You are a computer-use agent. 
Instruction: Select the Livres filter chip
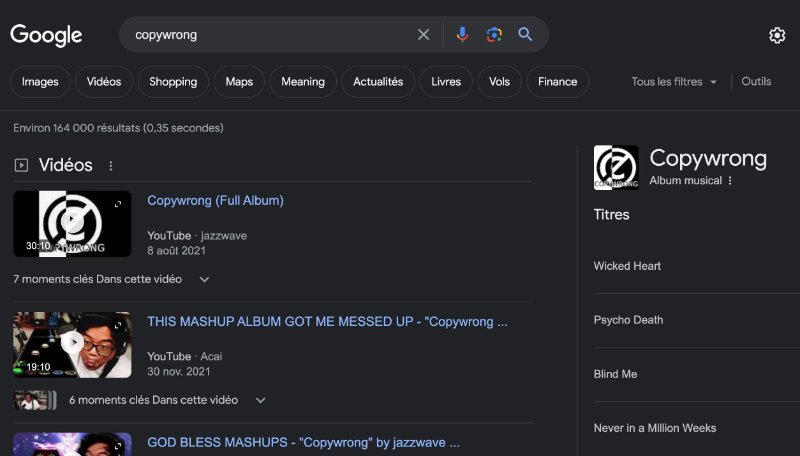point(446,82)
